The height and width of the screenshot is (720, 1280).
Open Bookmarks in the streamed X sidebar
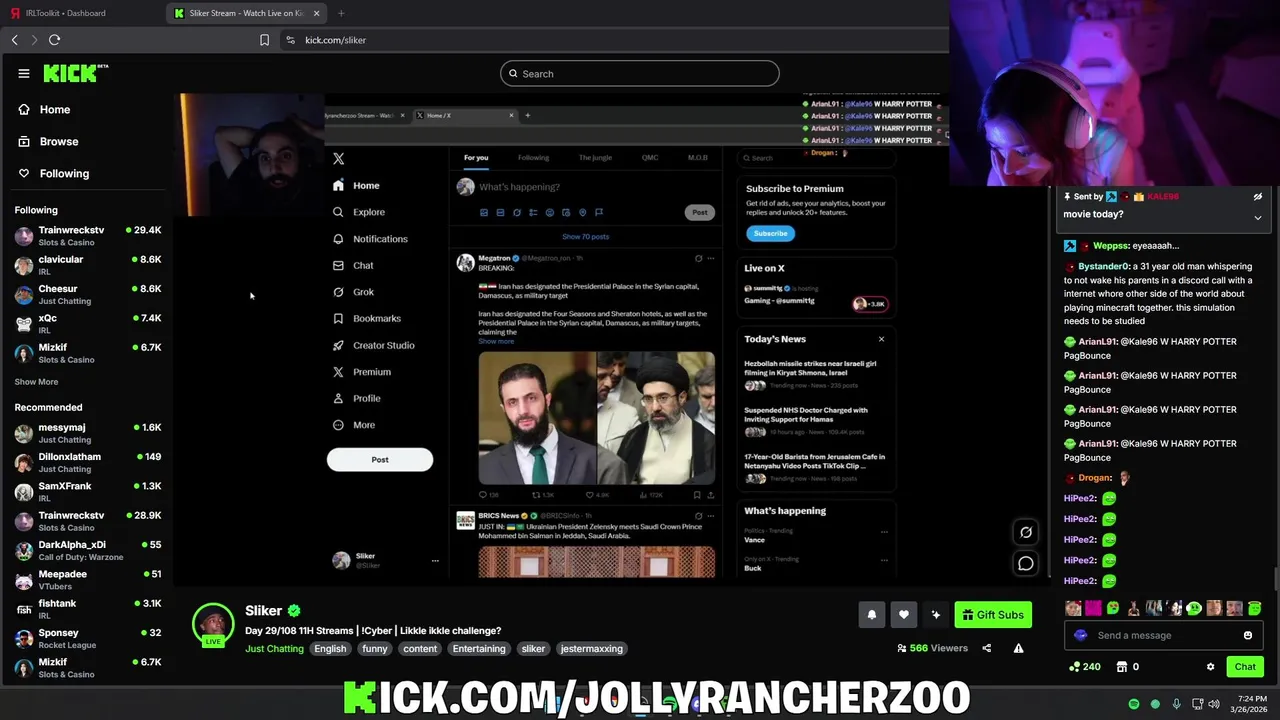(367, 318)
